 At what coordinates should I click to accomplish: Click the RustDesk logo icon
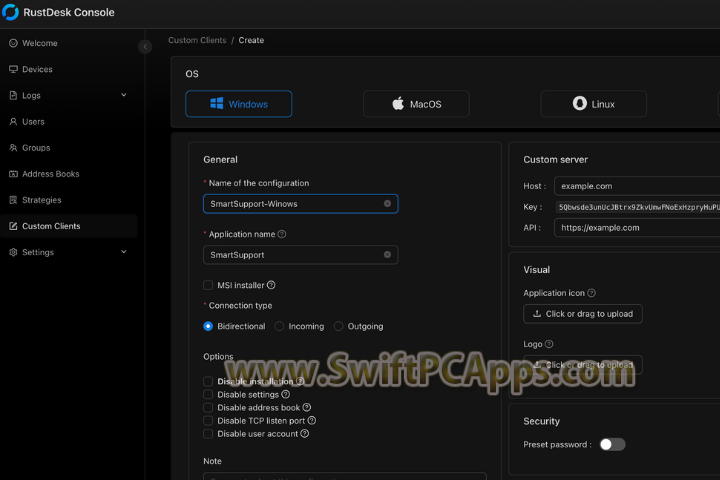[10, 12]
